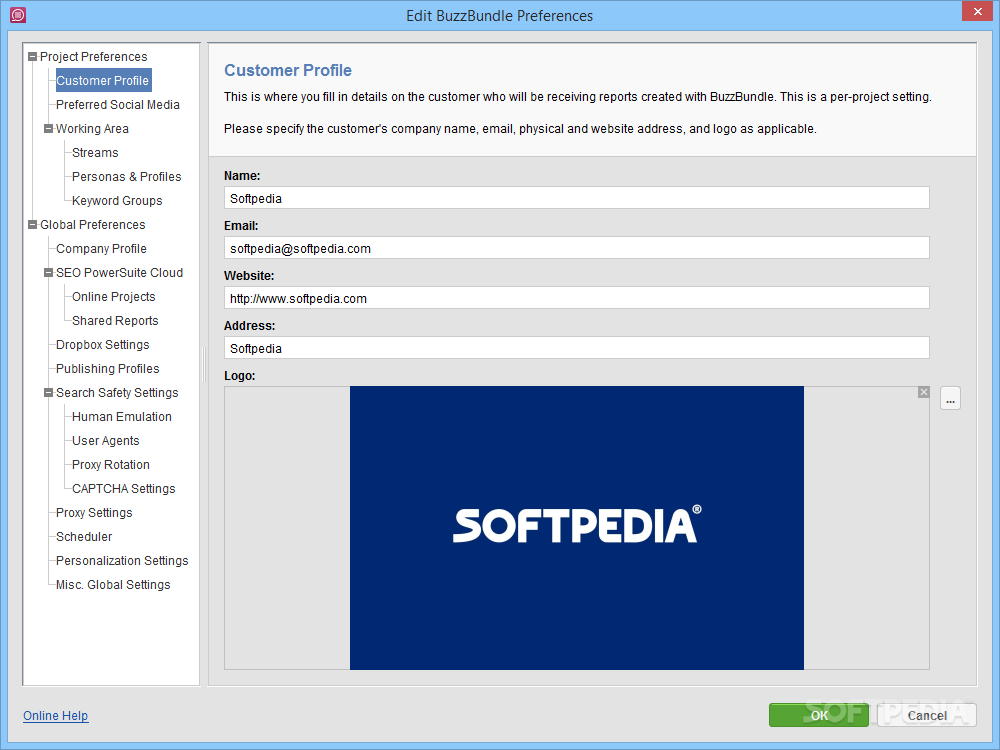1000x750 pixels.
Task: Select Company Profile in Global Preferences
Action: coord(101,249)
